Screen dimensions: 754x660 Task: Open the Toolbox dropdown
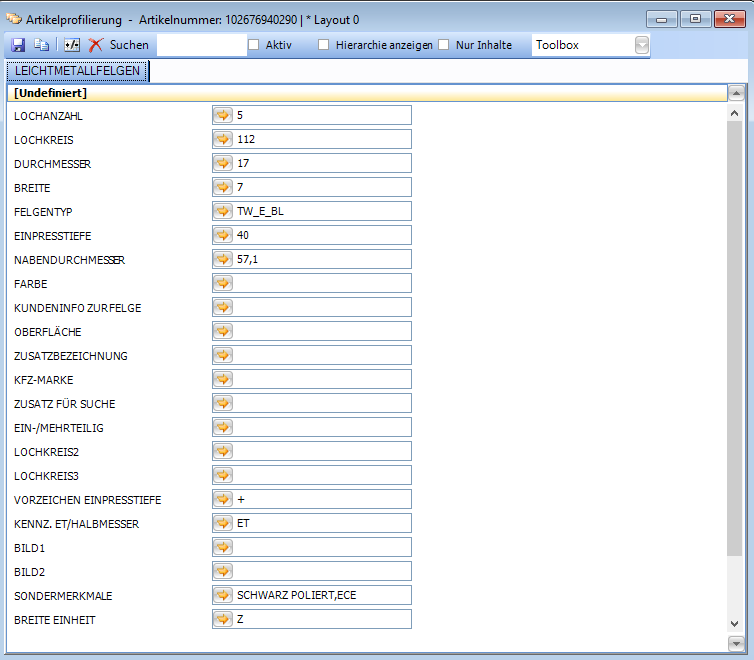pos(641,45)
